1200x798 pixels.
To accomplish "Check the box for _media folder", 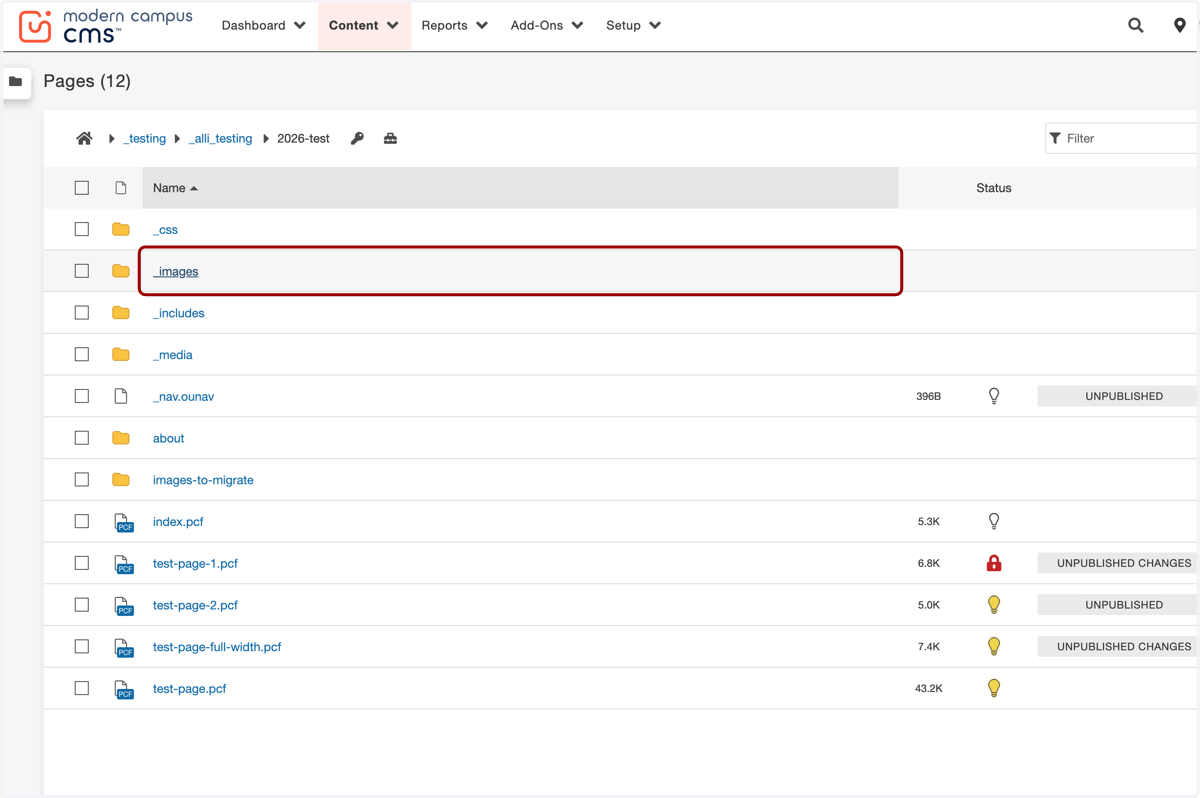I will point(82,354).
